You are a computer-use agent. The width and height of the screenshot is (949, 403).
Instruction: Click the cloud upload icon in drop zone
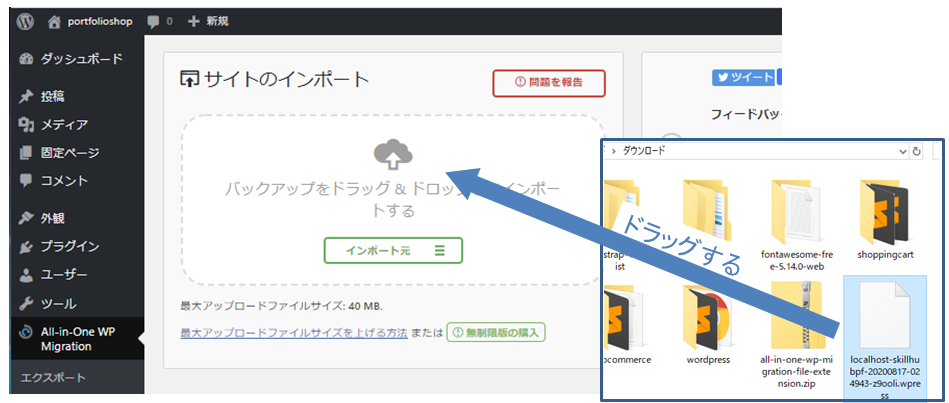[x=393, y=155]
